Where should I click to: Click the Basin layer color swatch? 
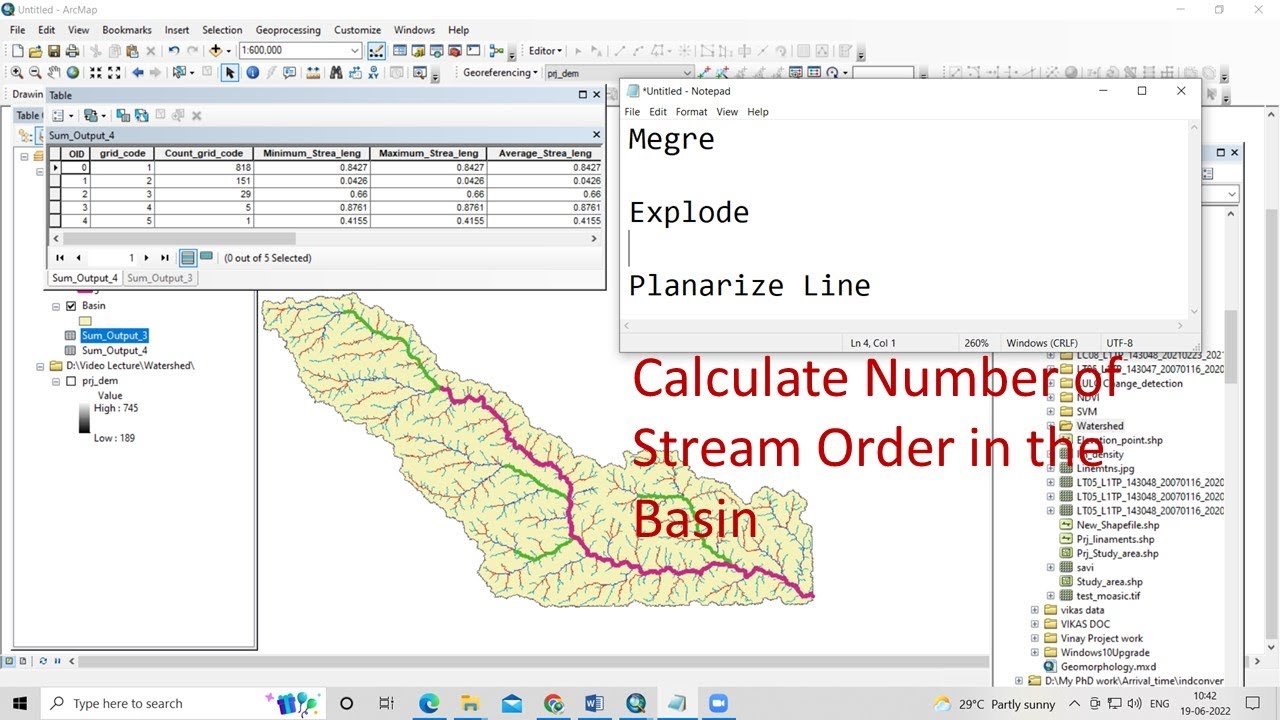click(85, 320)
